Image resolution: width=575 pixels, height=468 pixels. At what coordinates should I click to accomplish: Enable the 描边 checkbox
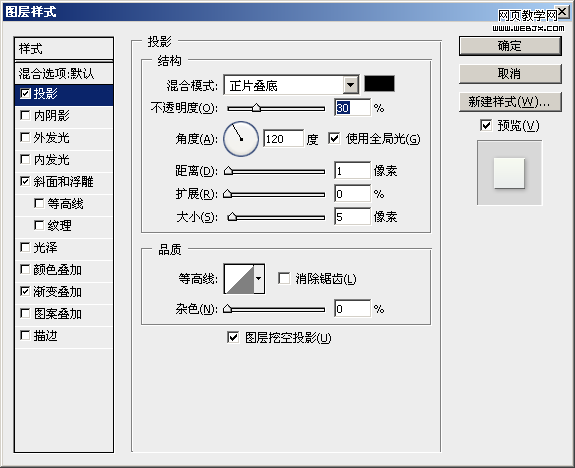point(25,336)
